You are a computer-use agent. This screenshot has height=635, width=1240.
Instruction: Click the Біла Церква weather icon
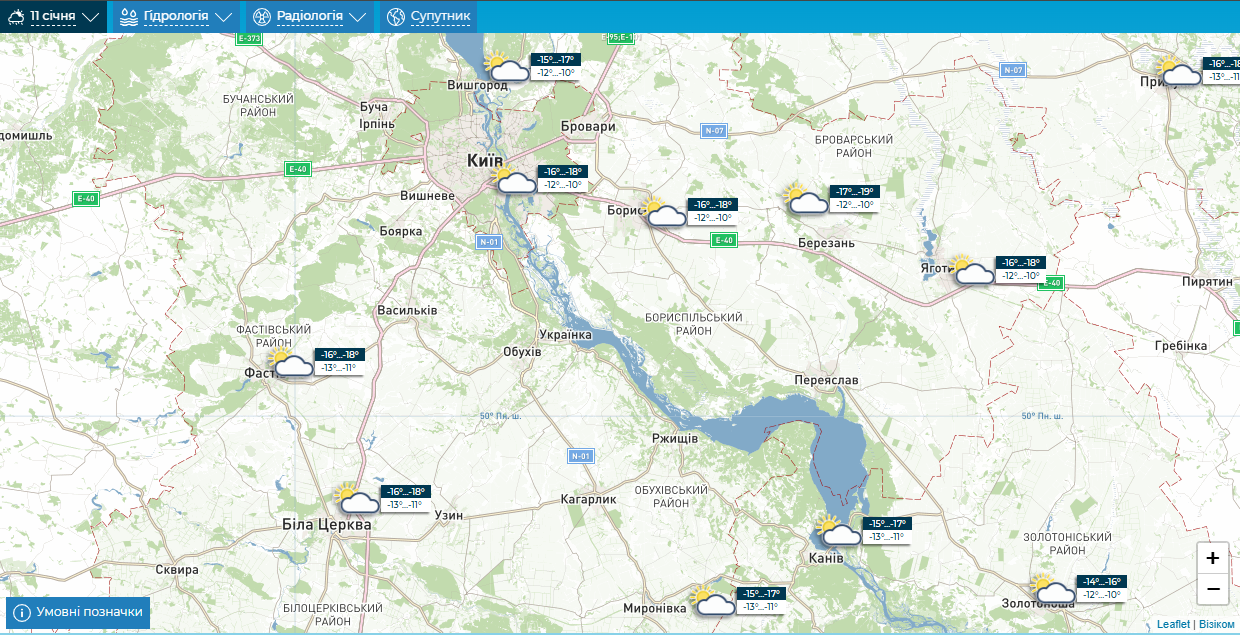pos(357,499)
